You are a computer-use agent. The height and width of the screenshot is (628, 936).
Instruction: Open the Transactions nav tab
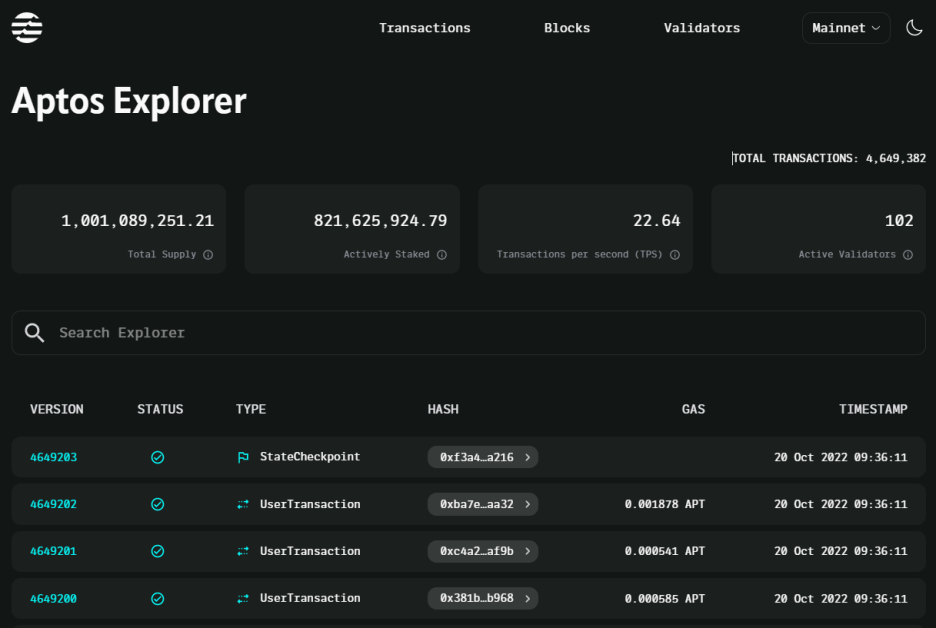(424, 28)
